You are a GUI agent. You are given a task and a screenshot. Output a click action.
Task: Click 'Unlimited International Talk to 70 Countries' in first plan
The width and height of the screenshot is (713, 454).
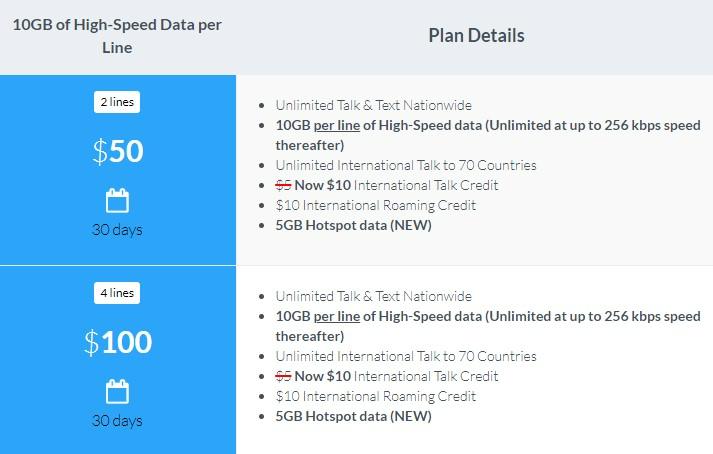click(x=406, y=165)
